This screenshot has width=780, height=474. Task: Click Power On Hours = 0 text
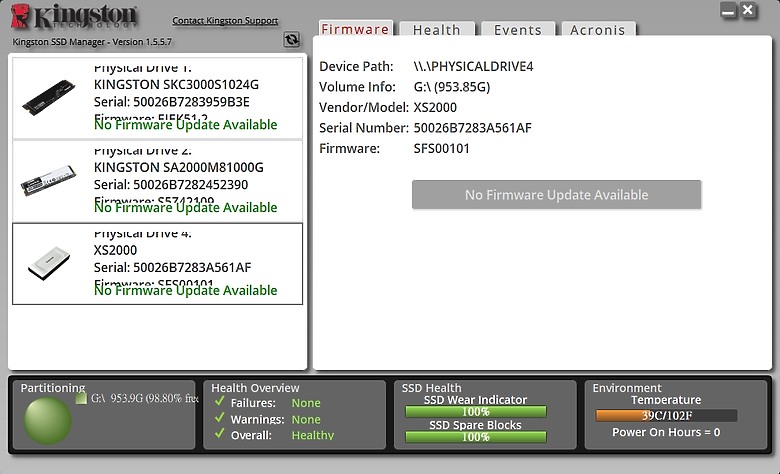click(x=666, y=432)
